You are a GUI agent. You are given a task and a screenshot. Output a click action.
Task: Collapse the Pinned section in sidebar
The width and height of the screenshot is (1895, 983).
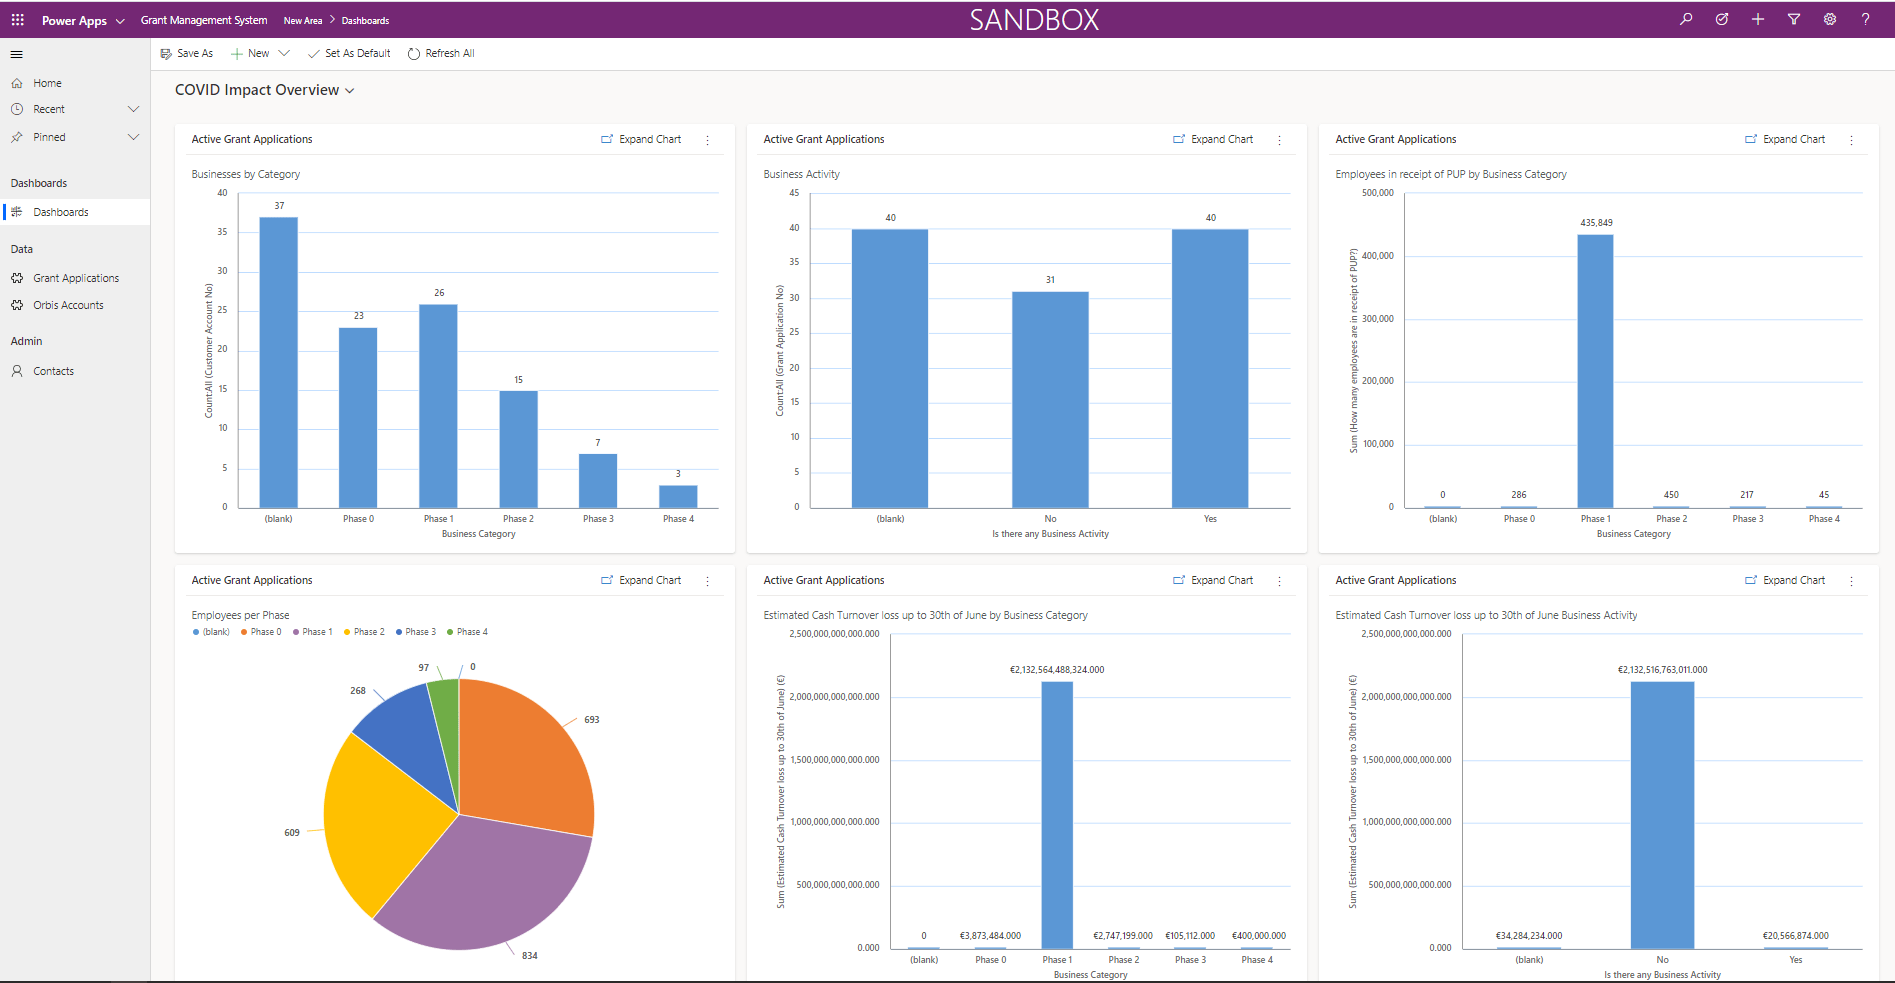(133, 137)
